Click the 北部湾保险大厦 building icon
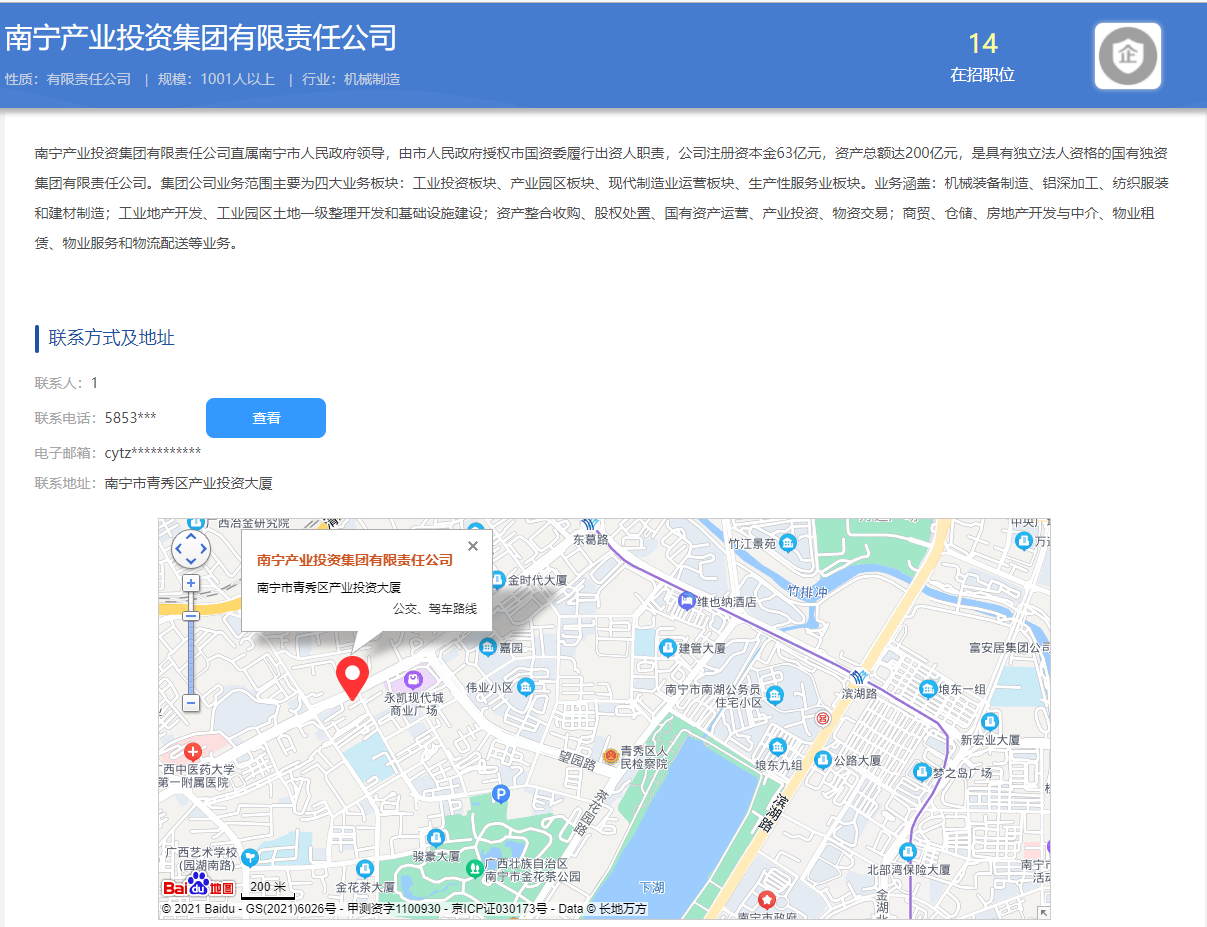 (908, 852)
